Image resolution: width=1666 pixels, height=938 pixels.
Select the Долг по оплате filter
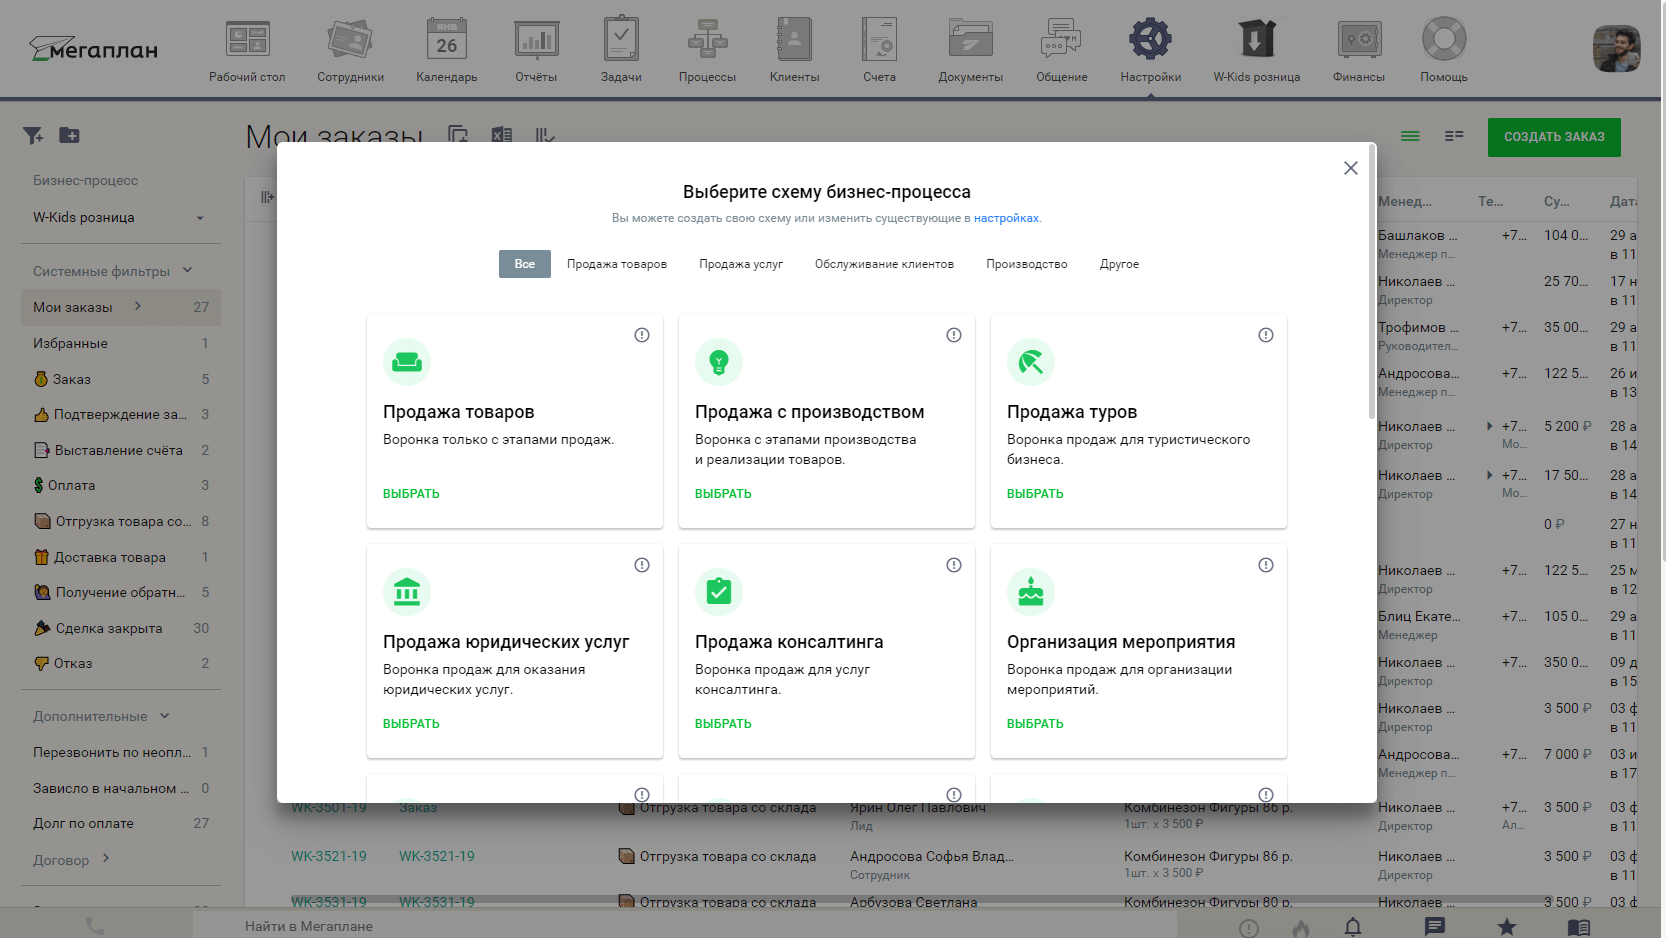pyautogui.click(x=120, y=823)
